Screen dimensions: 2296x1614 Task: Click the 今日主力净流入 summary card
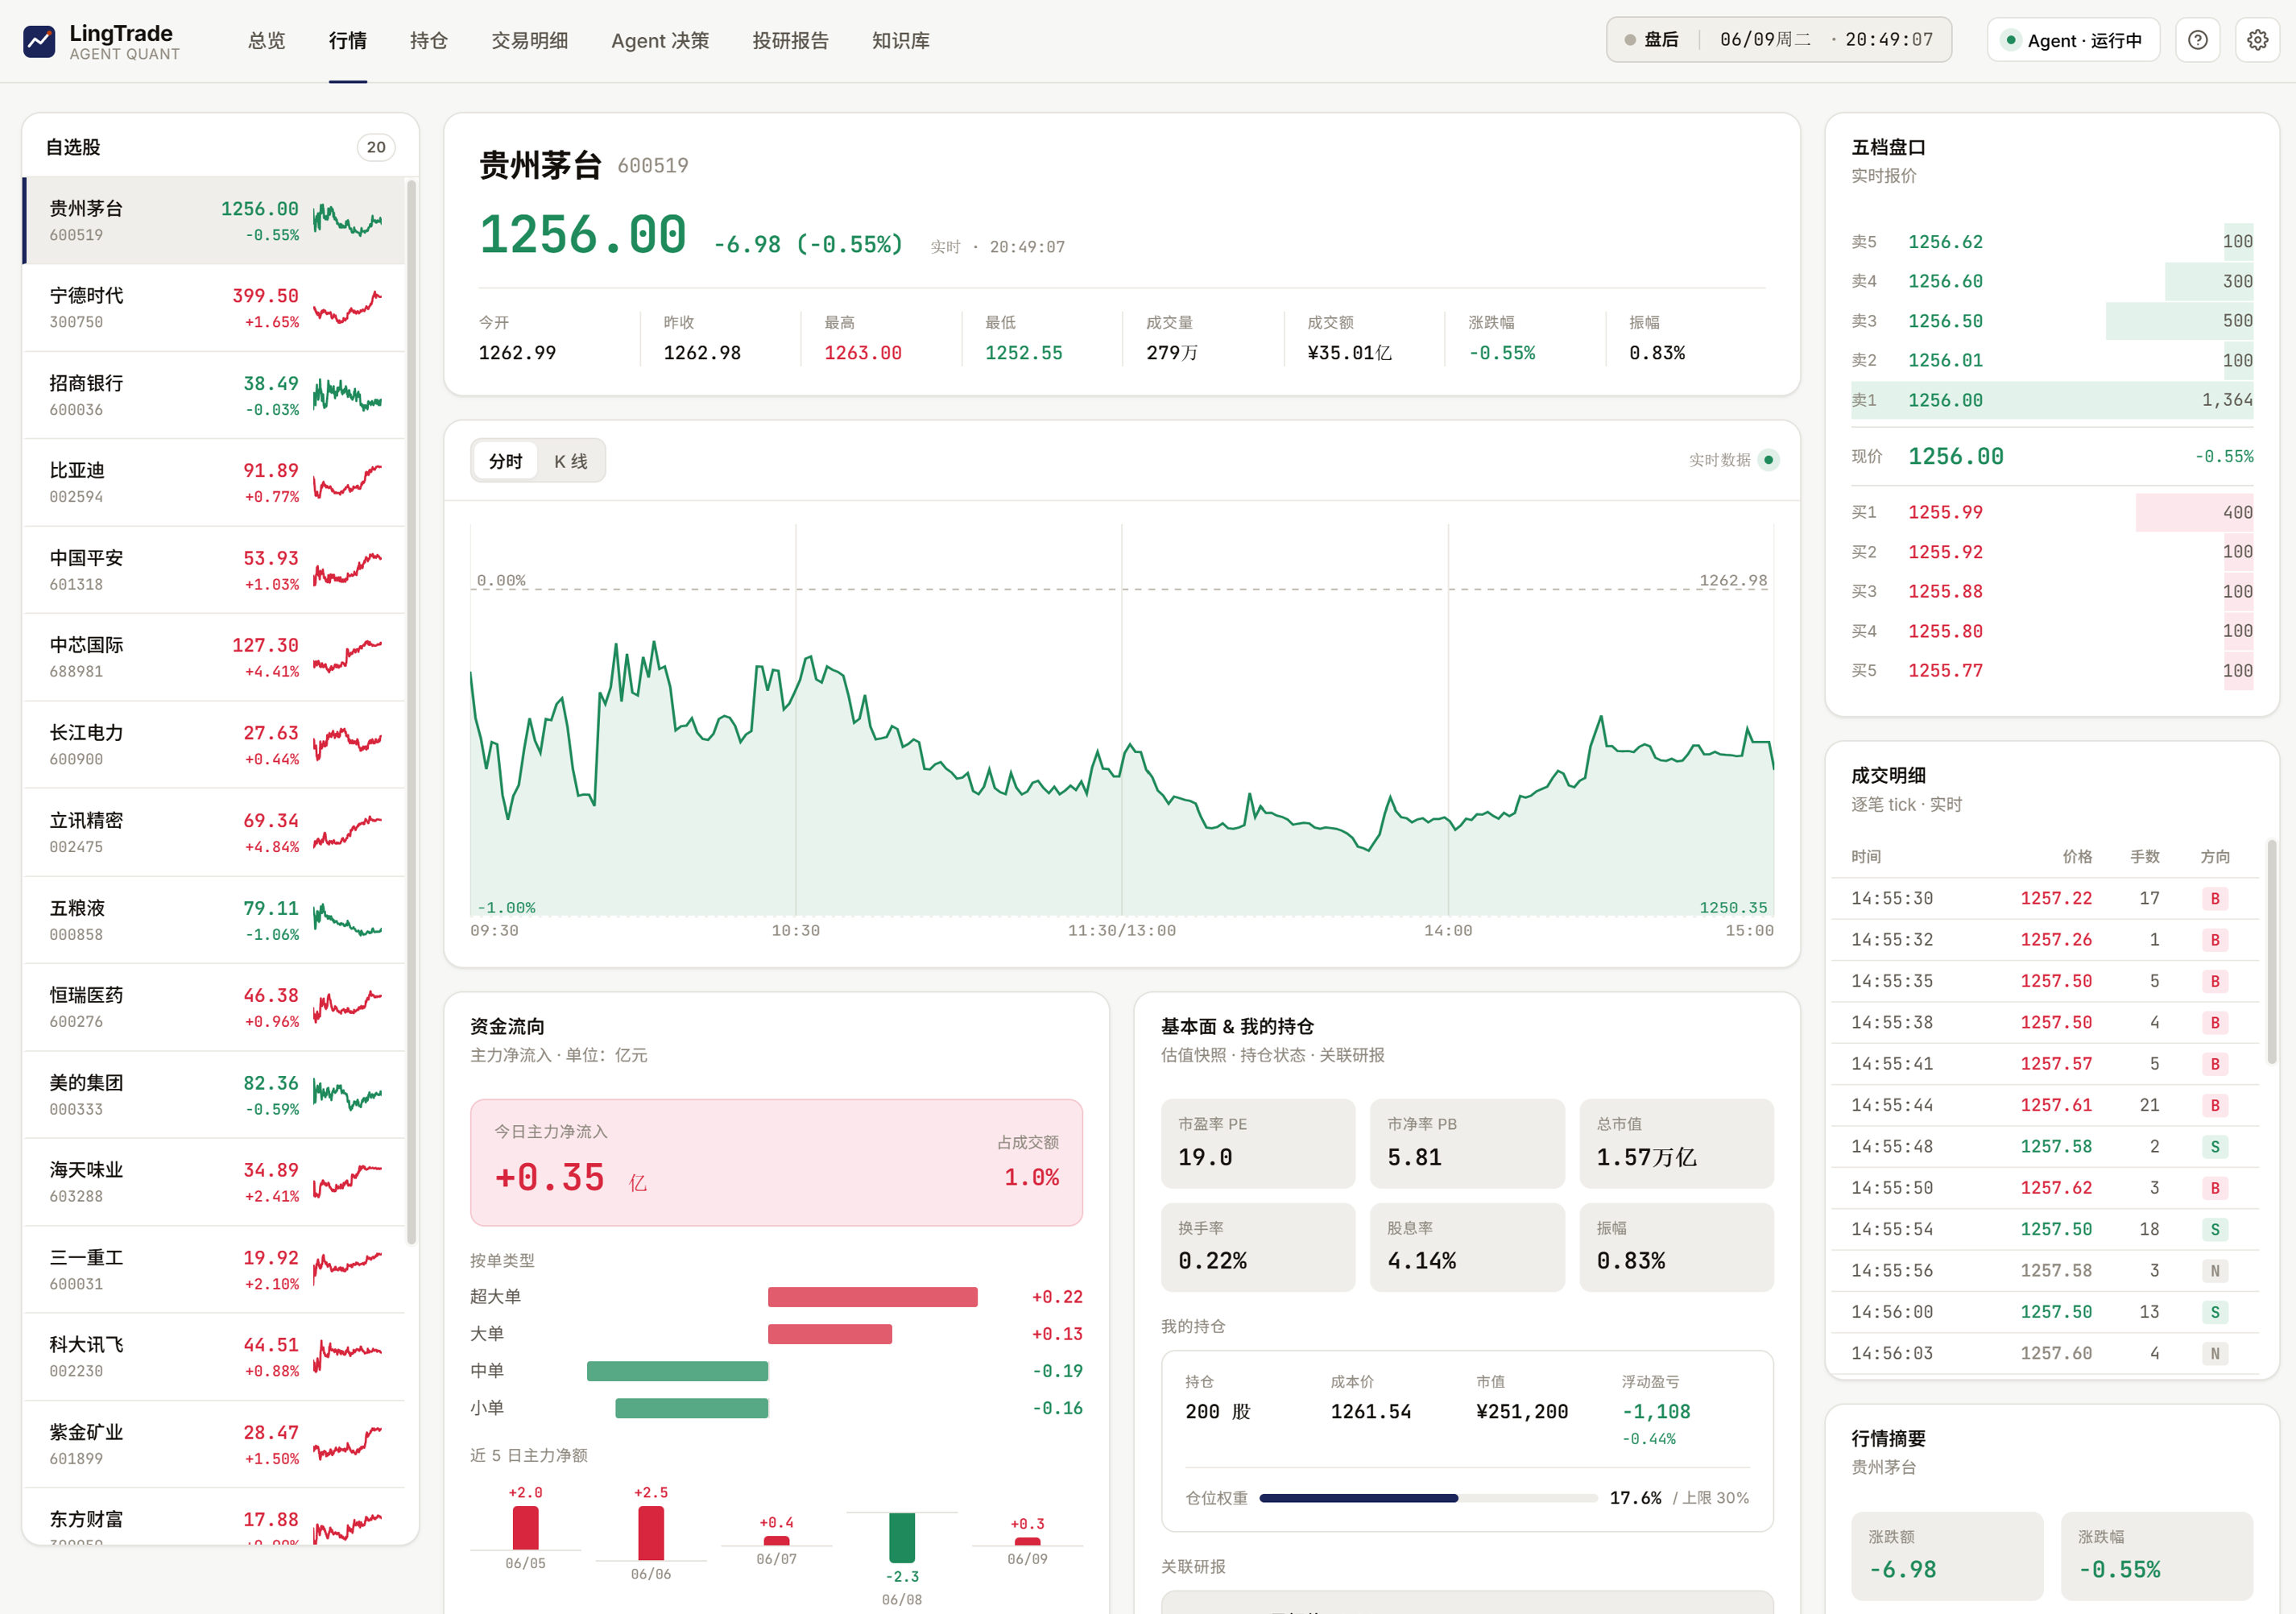click(776, 1162)
